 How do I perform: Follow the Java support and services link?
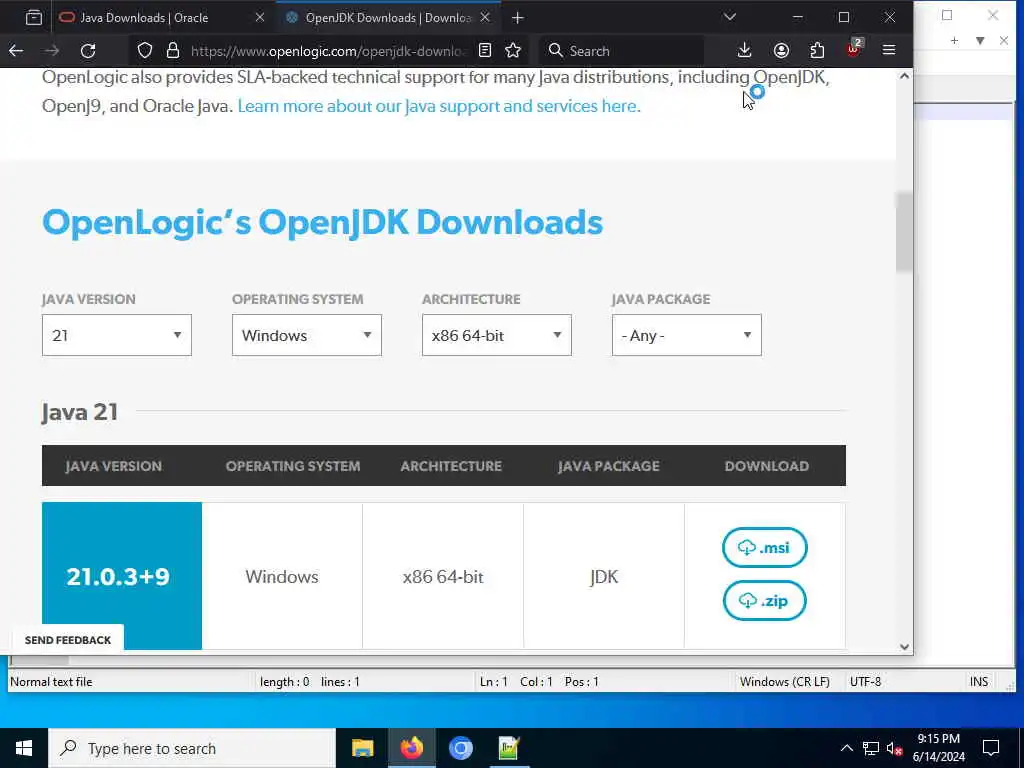click(x=437, y=106)
